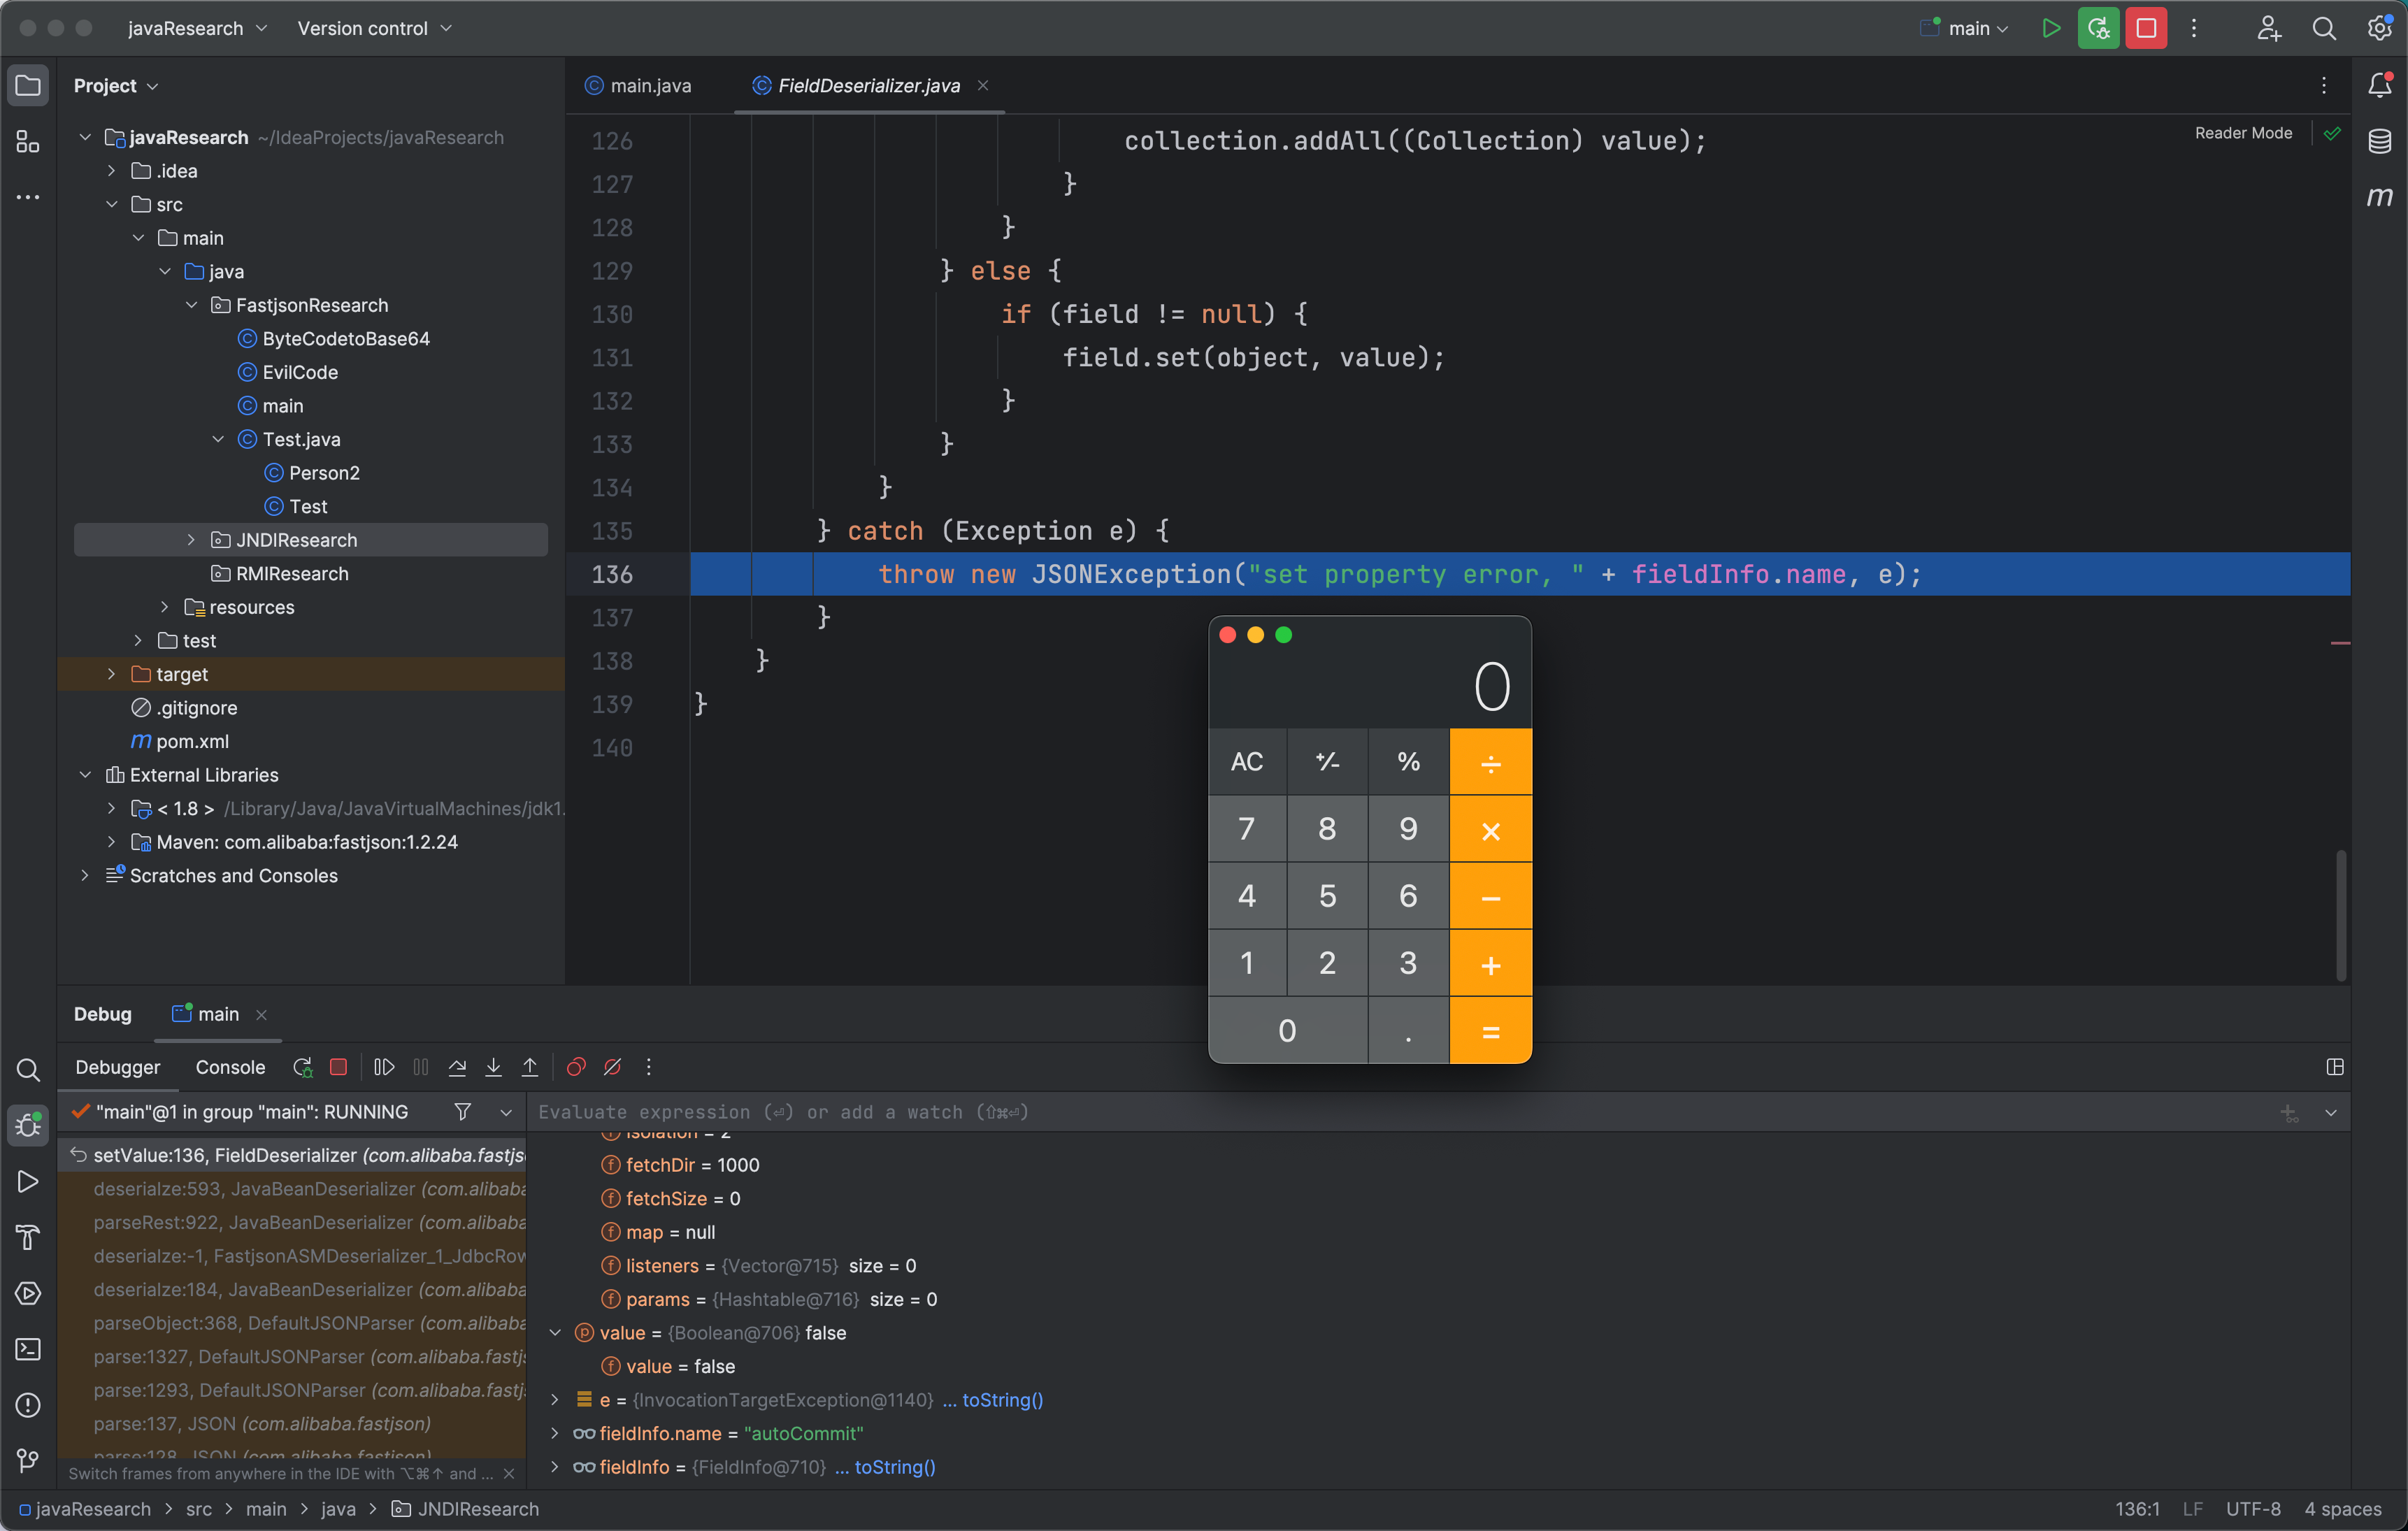Open the Project tool window icon
The width and height of the screenshot is (2408, 1531).
click(28, 85)
